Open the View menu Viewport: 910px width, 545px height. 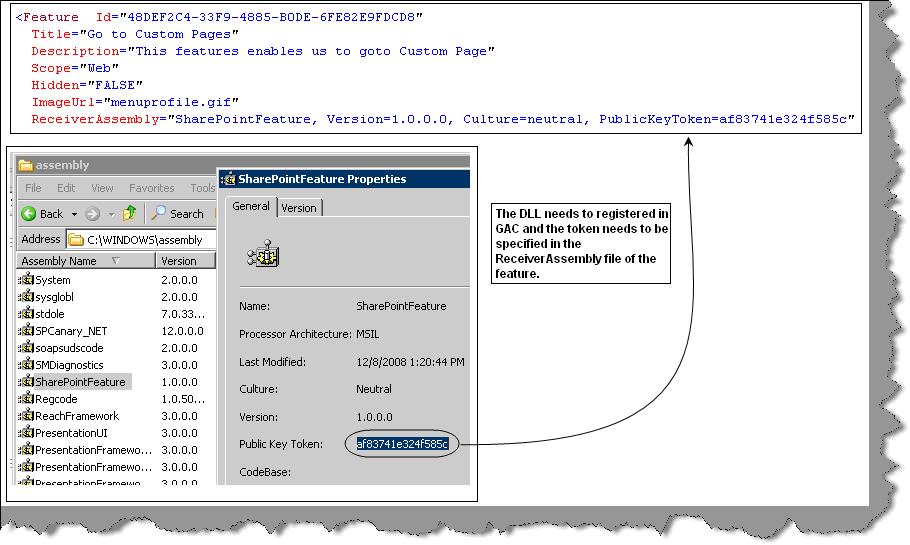102,188
